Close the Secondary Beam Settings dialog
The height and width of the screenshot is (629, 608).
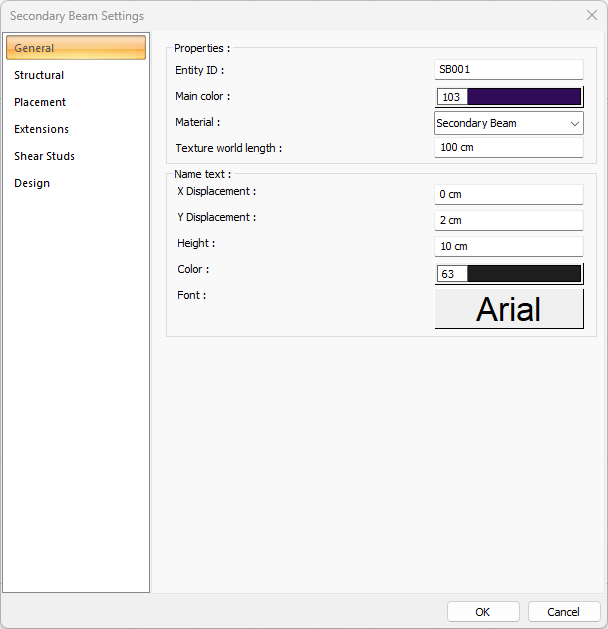pyautogui.click(x=591, y=15)
